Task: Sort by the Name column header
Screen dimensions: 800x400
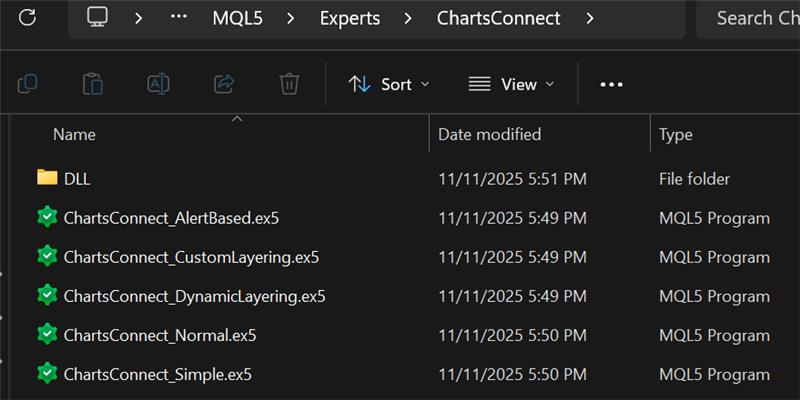Action: [74, 134]
